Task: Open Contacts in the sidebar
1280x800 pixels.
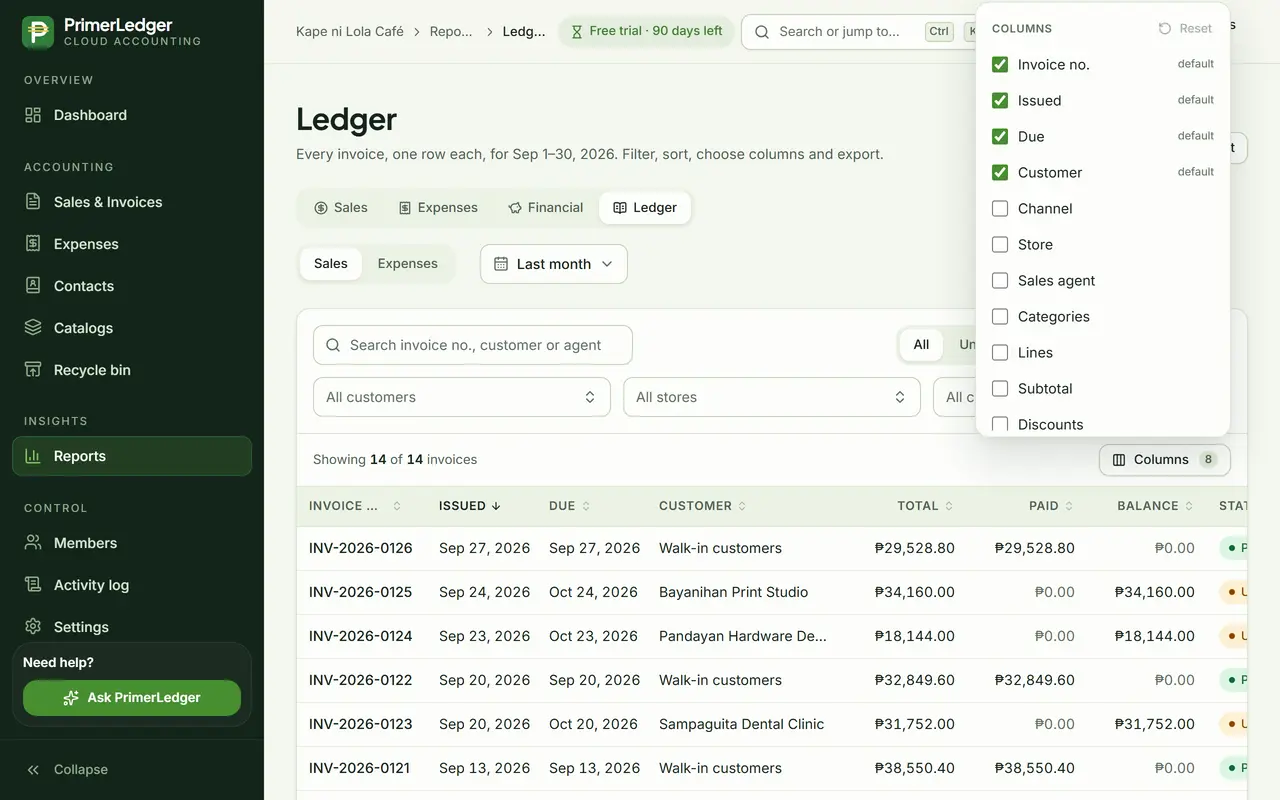Action: coord(132,286)
